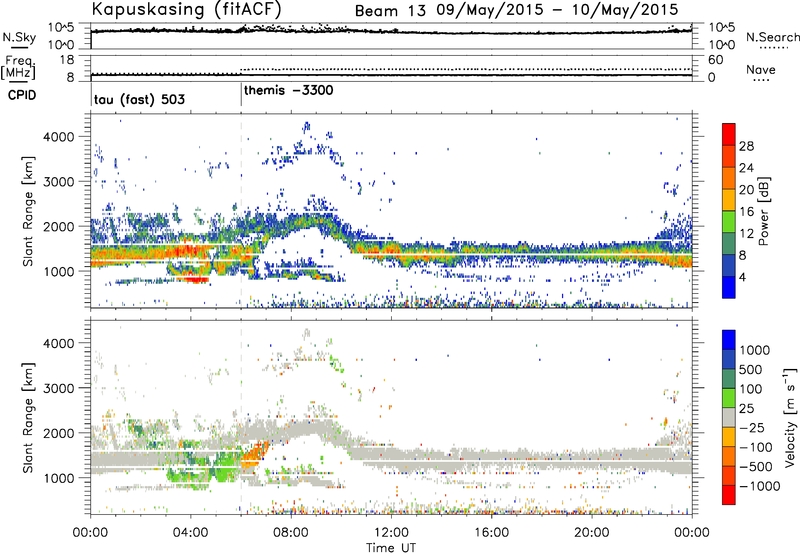Screen dimensions: 800x554
Task: Click the '60' tick on Nave axis
Action: 715,60
